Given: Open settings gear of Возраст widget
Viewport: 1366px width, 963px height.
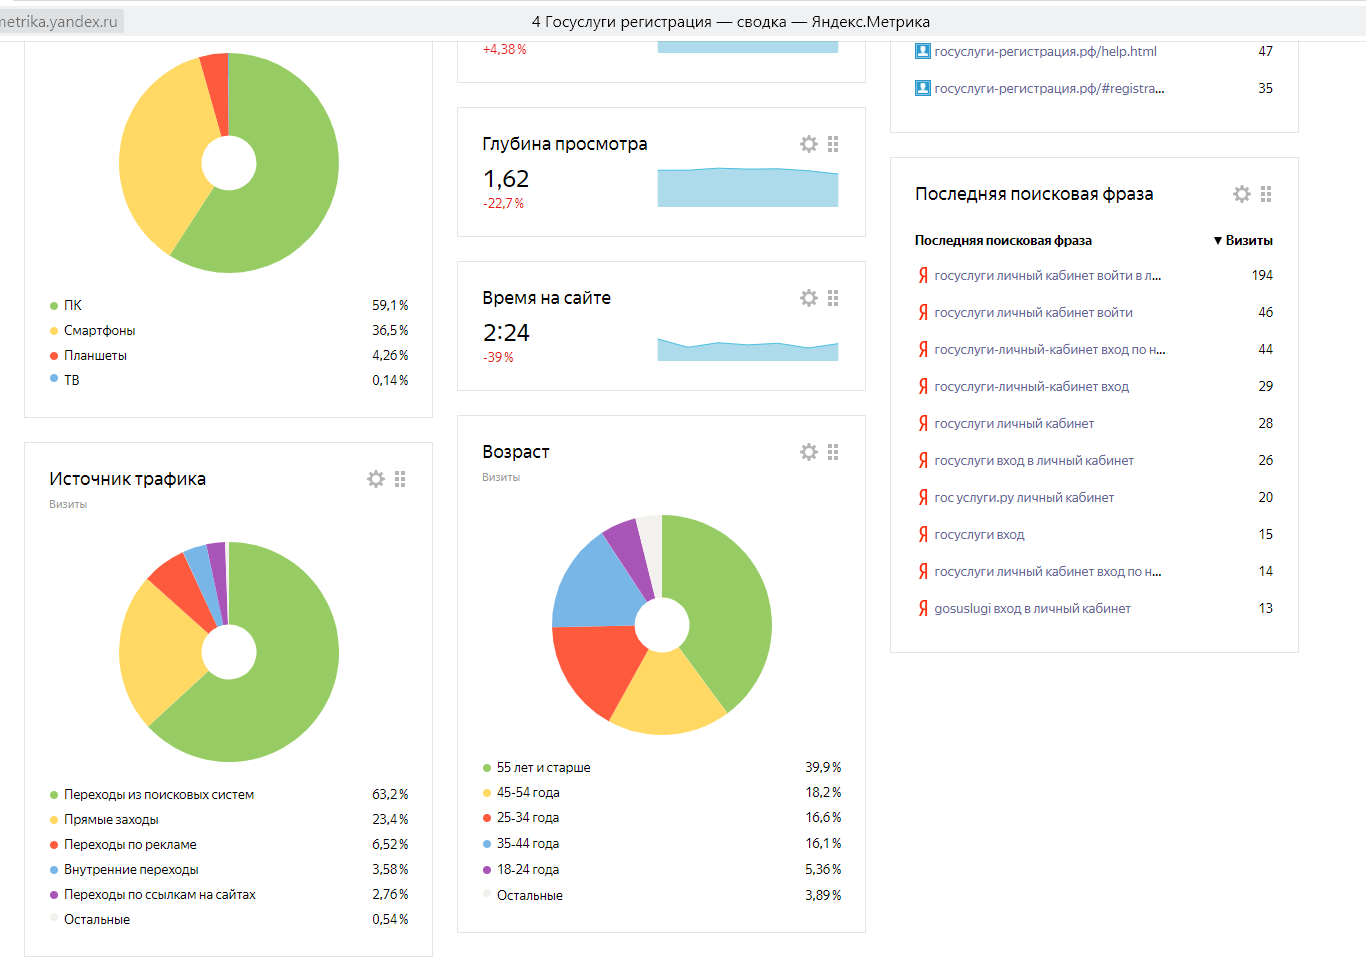Looking at the screenshot, I should [808, 452].
